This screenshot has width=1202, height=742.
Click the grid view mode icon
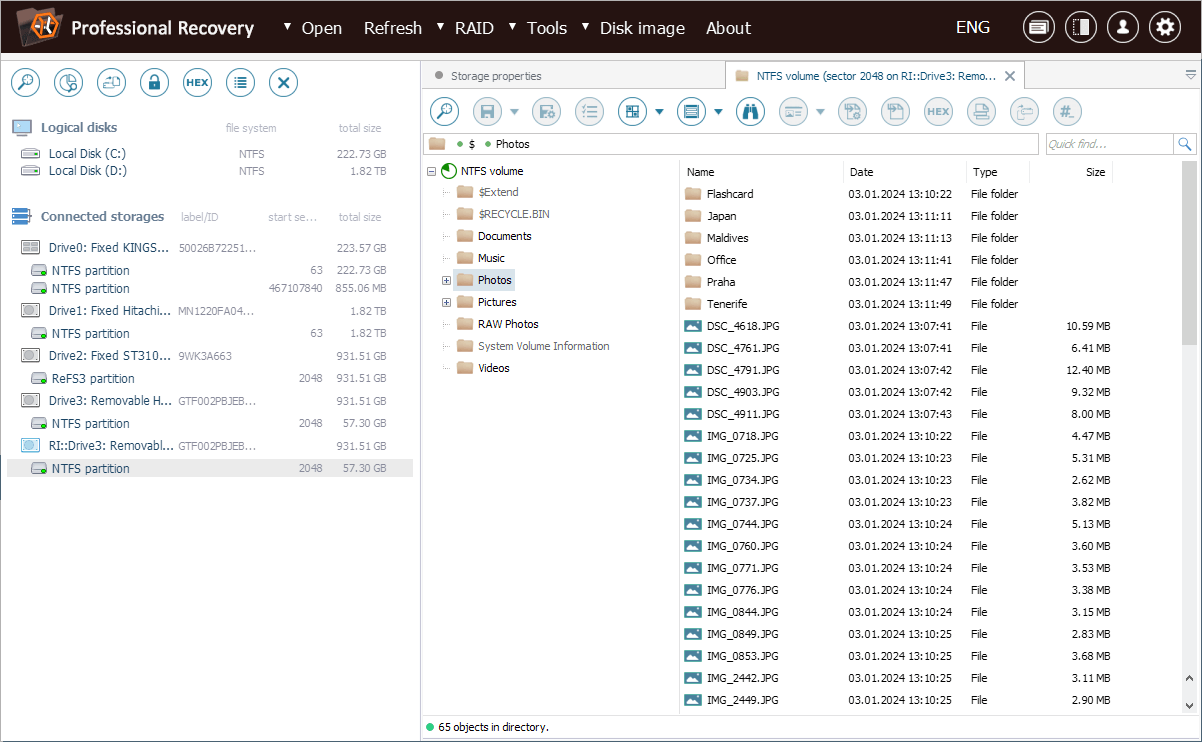tap(632, 112)
